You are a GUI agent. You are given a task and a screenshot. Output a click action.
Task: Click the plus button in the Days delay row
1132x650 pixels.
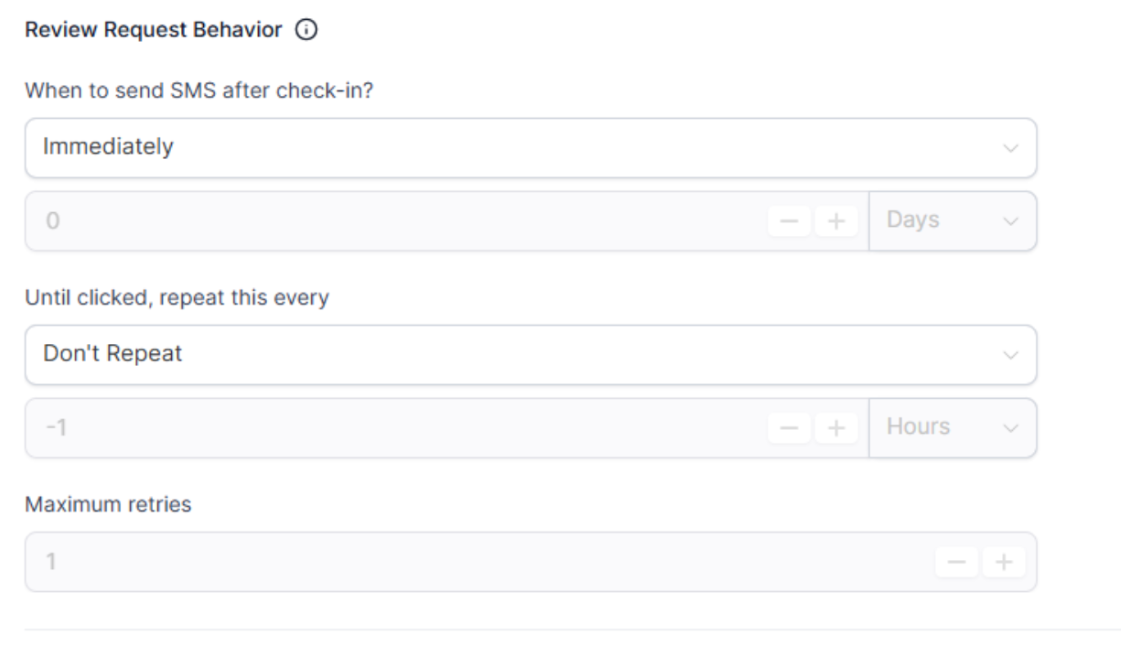pos(837,221)
